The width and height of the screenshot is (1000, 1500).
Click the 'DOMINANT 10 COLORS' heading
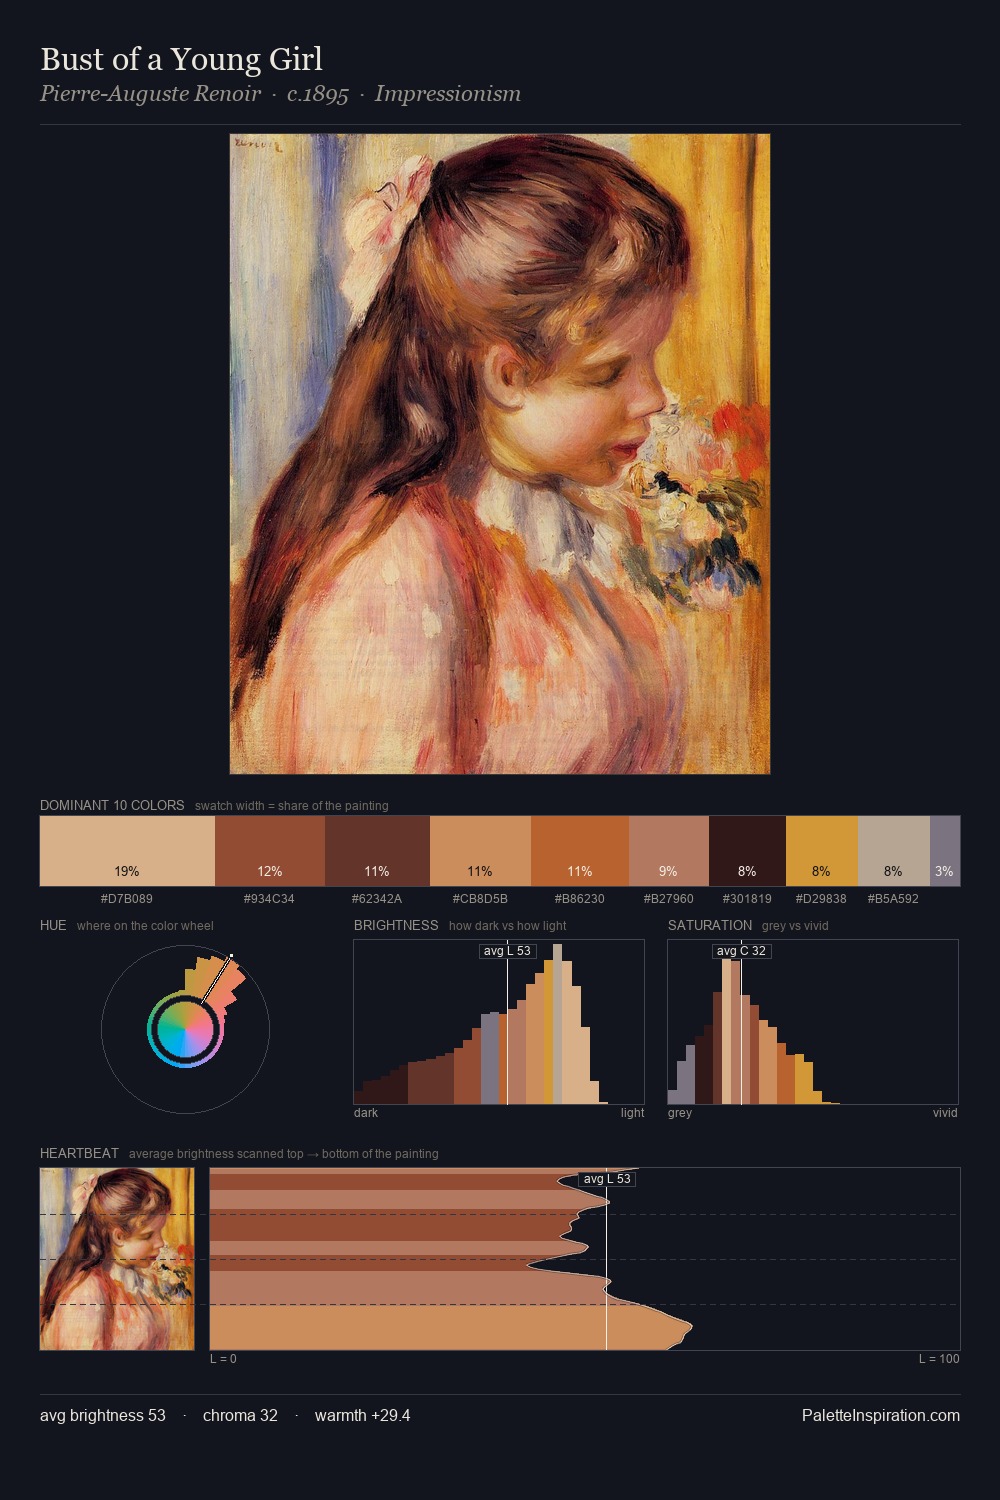click(112, 805)
